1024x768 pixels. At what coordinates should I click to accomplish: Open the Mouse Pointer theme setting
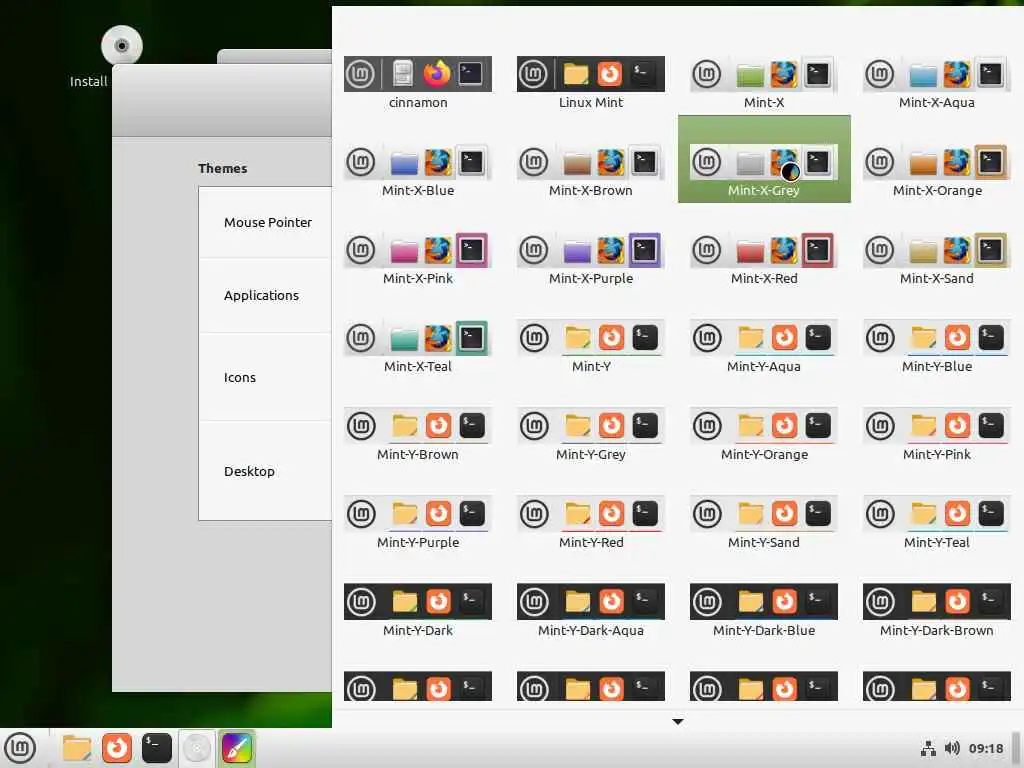[266, 223]
